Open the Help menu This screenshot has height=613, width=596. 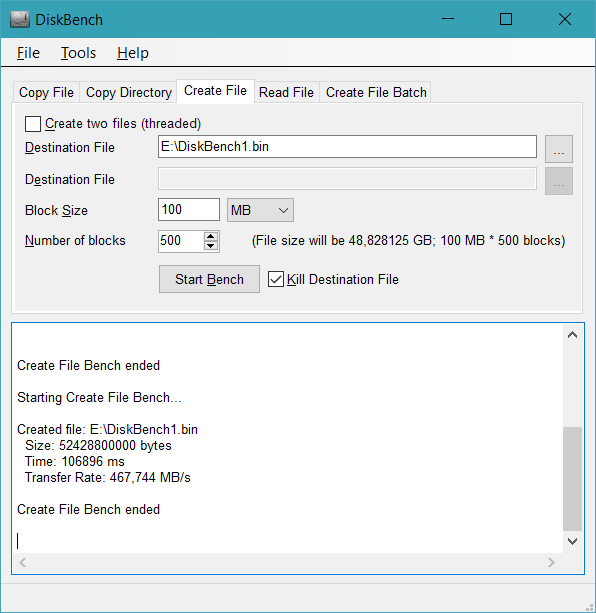[133, 53]
